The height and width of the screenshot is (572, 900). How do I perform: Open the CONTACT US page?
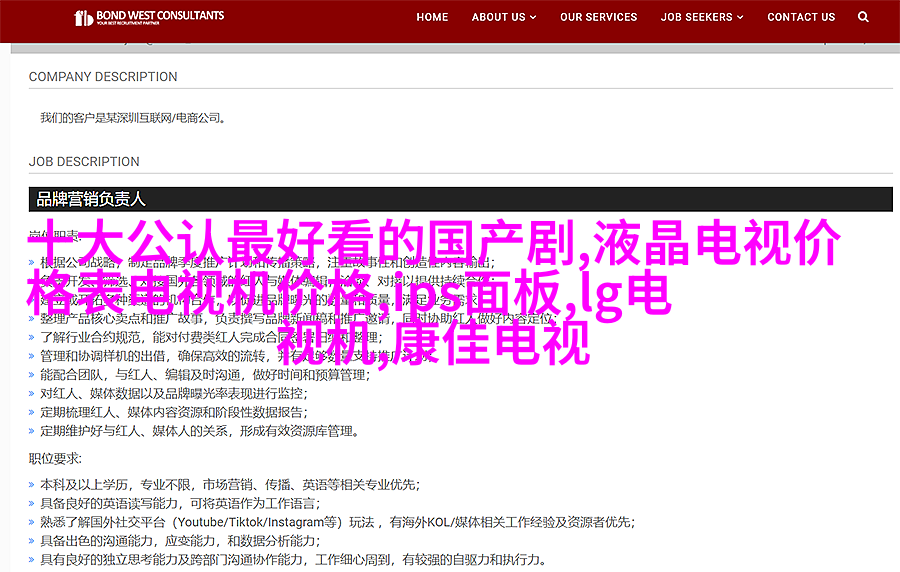click(801, 17)
